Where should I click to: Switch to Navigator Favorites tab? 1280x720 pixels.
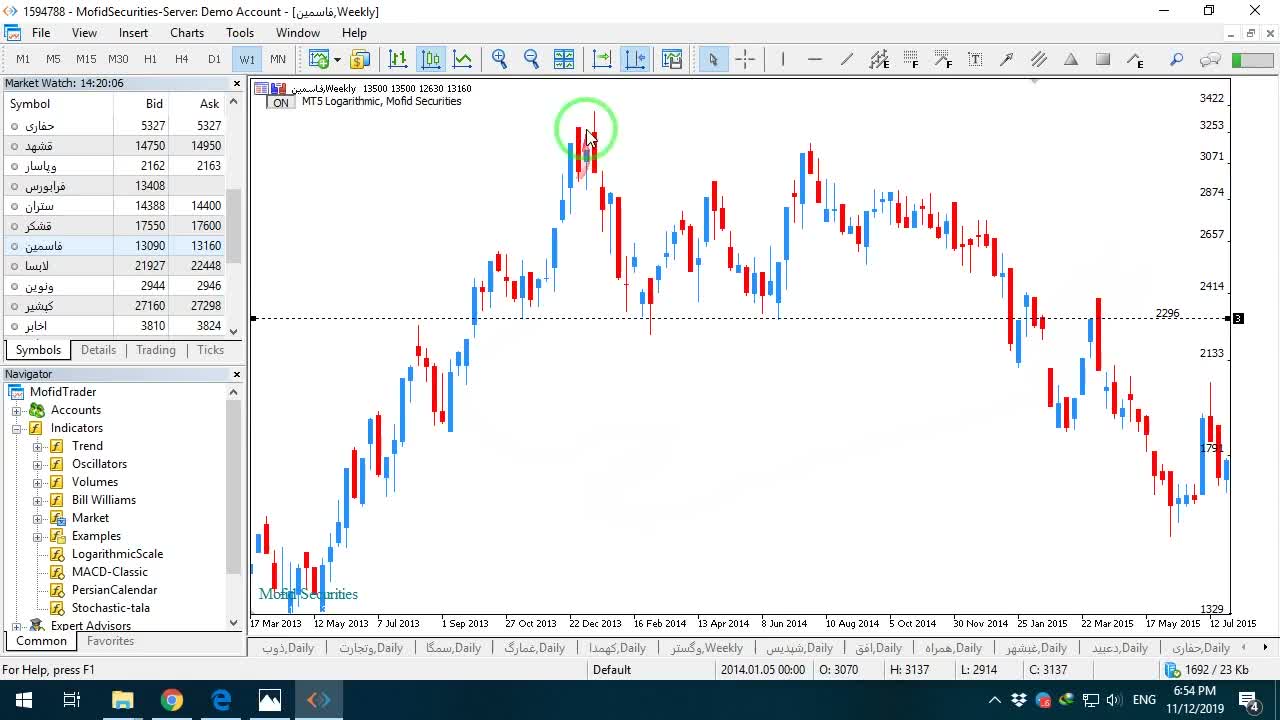(x=110, y=641)
